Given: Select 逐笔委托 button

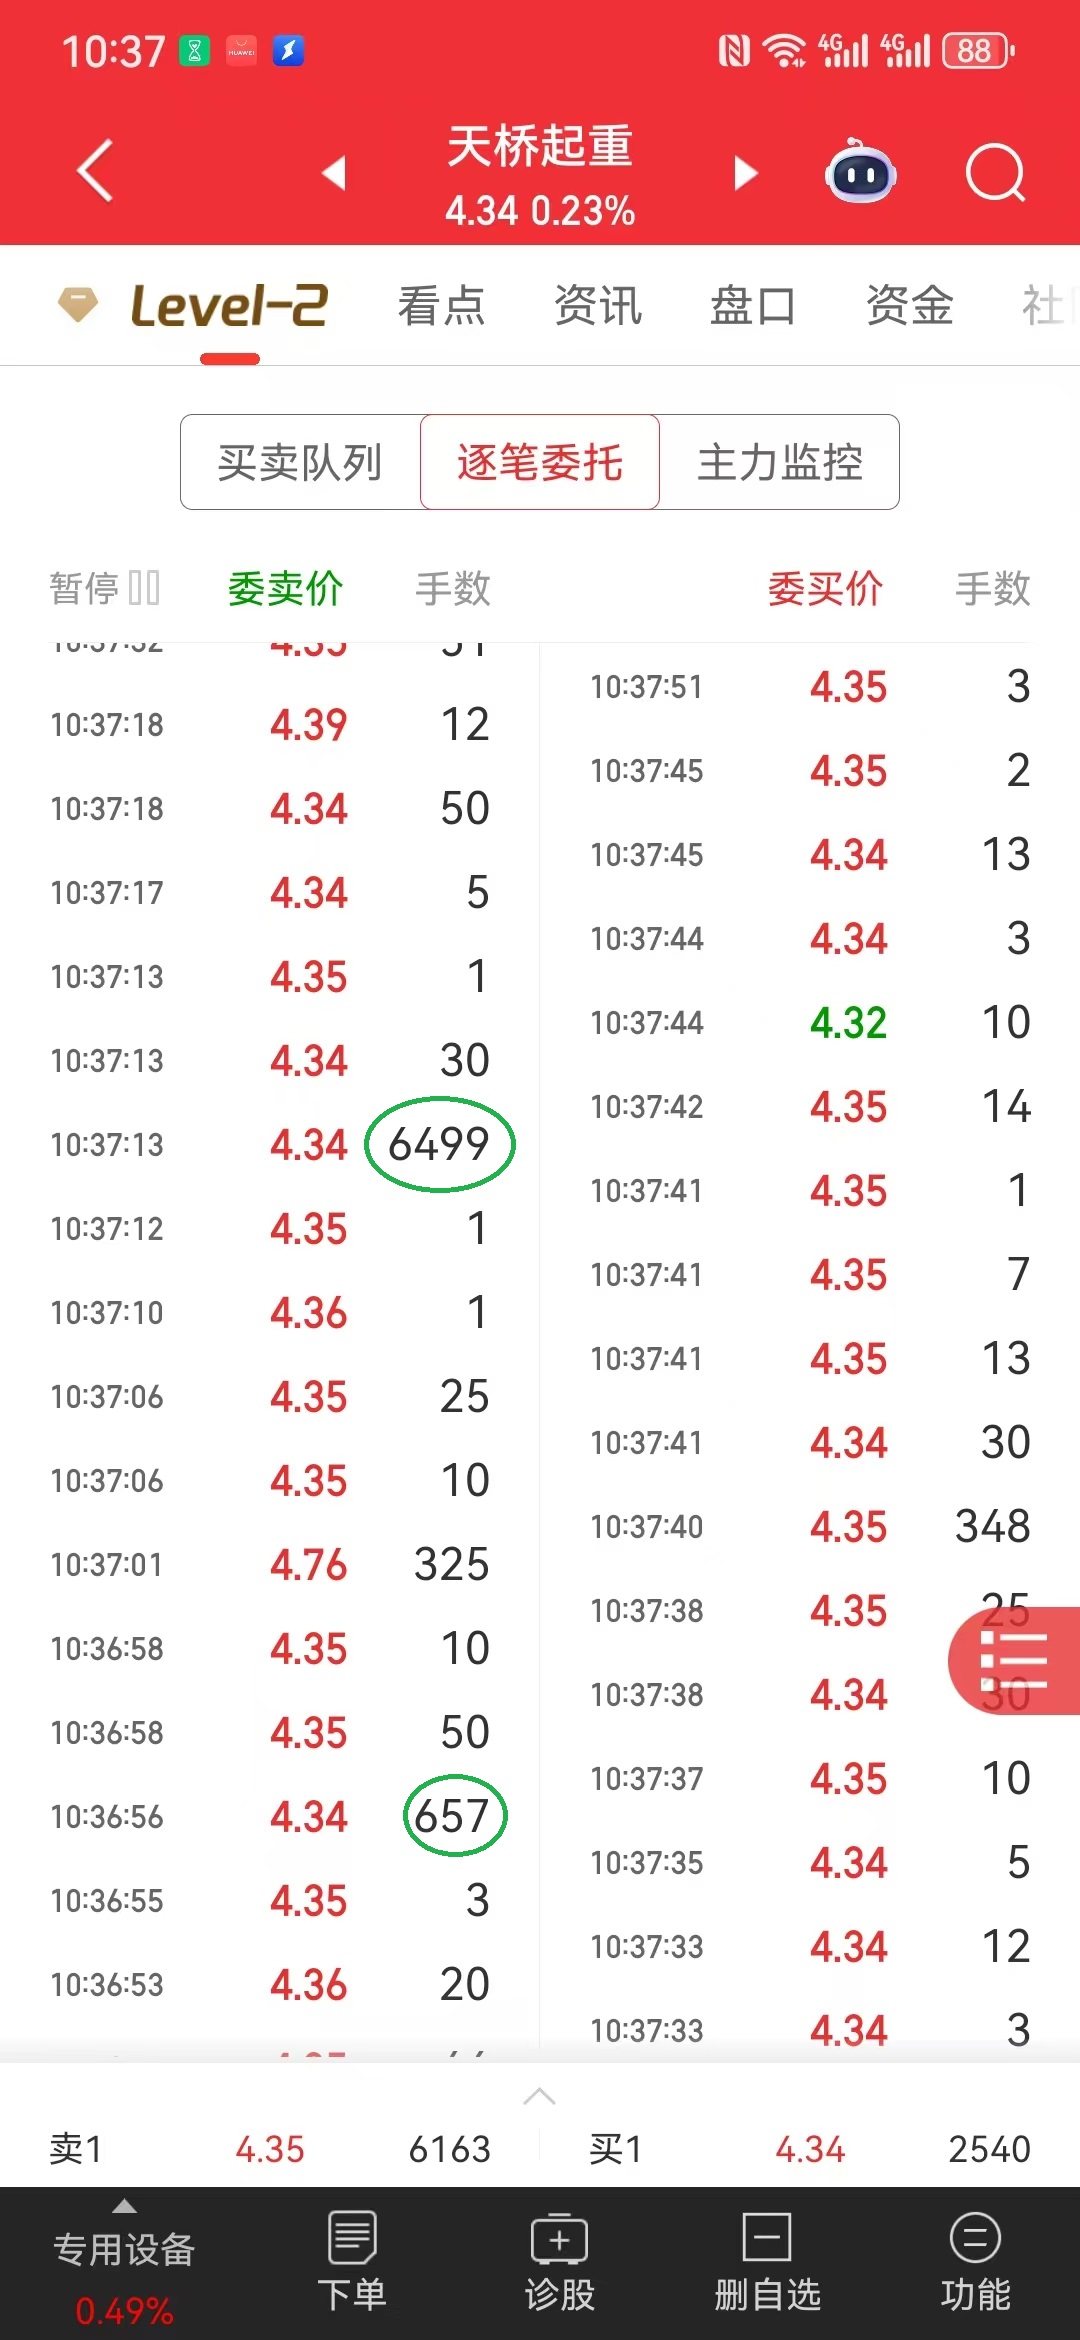Looking at the screenshot, I should pyautogui.click(x=540, y=462).
